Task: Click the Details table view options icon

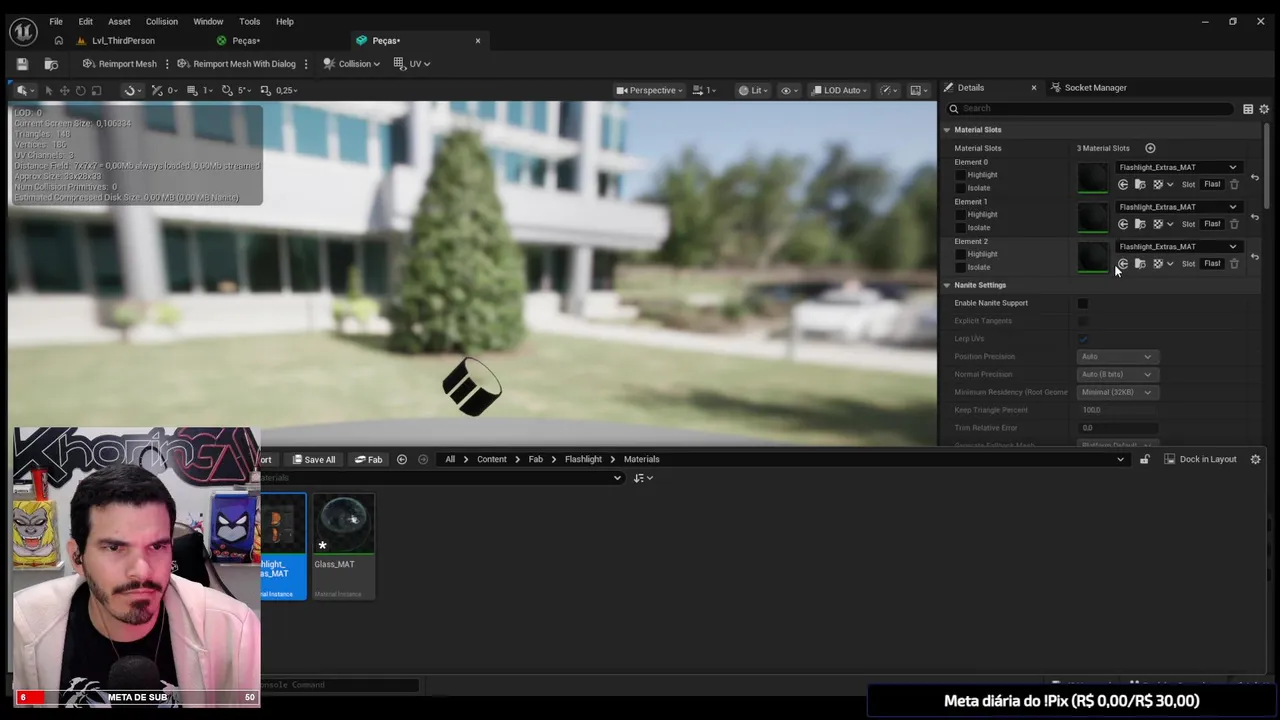Action: (x=1248, y=109)
